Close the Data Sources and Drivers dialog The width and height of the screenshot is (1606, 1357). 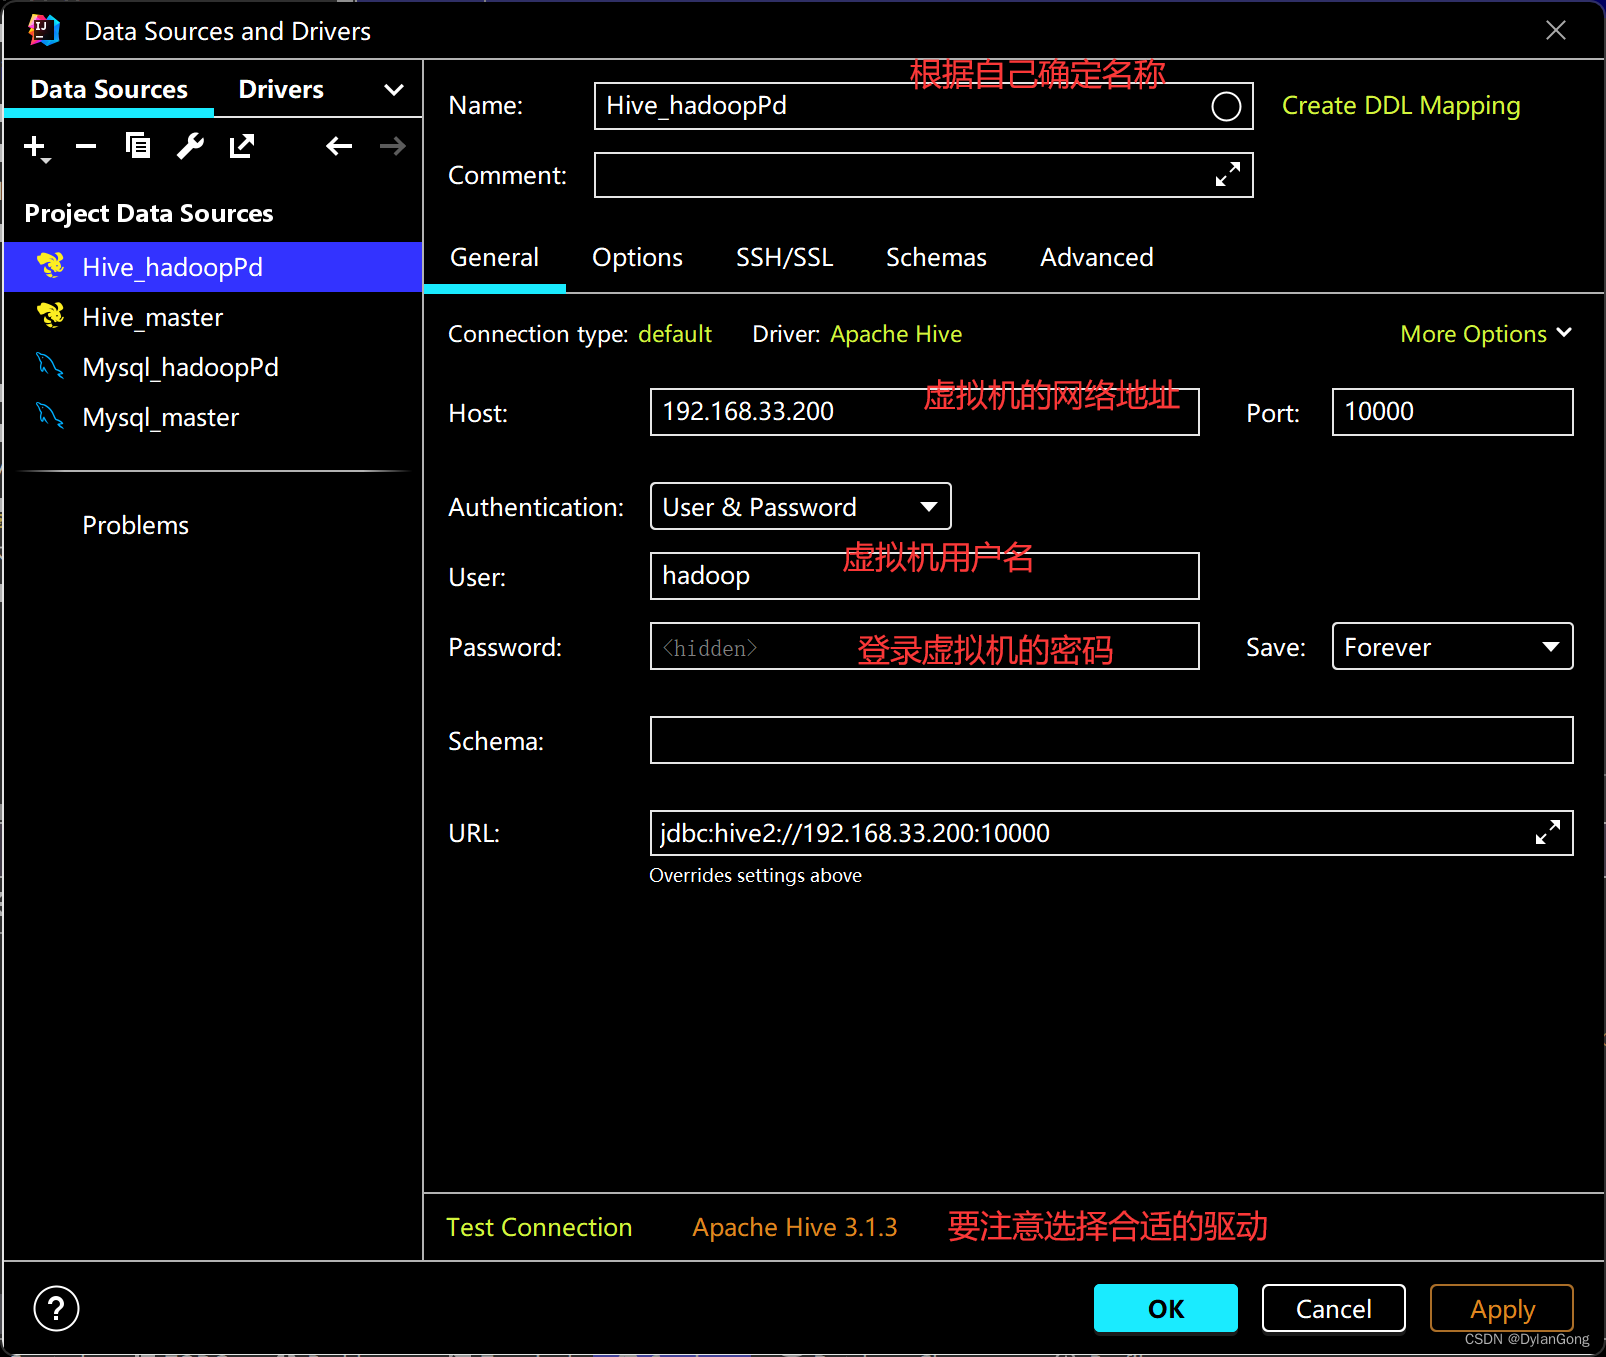1556,30
